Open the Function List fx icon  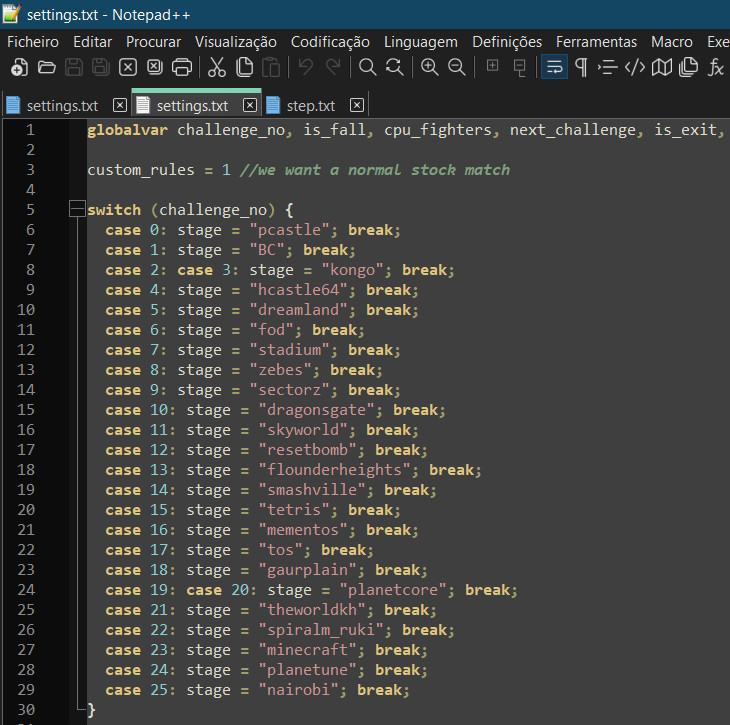click(716, 68)
